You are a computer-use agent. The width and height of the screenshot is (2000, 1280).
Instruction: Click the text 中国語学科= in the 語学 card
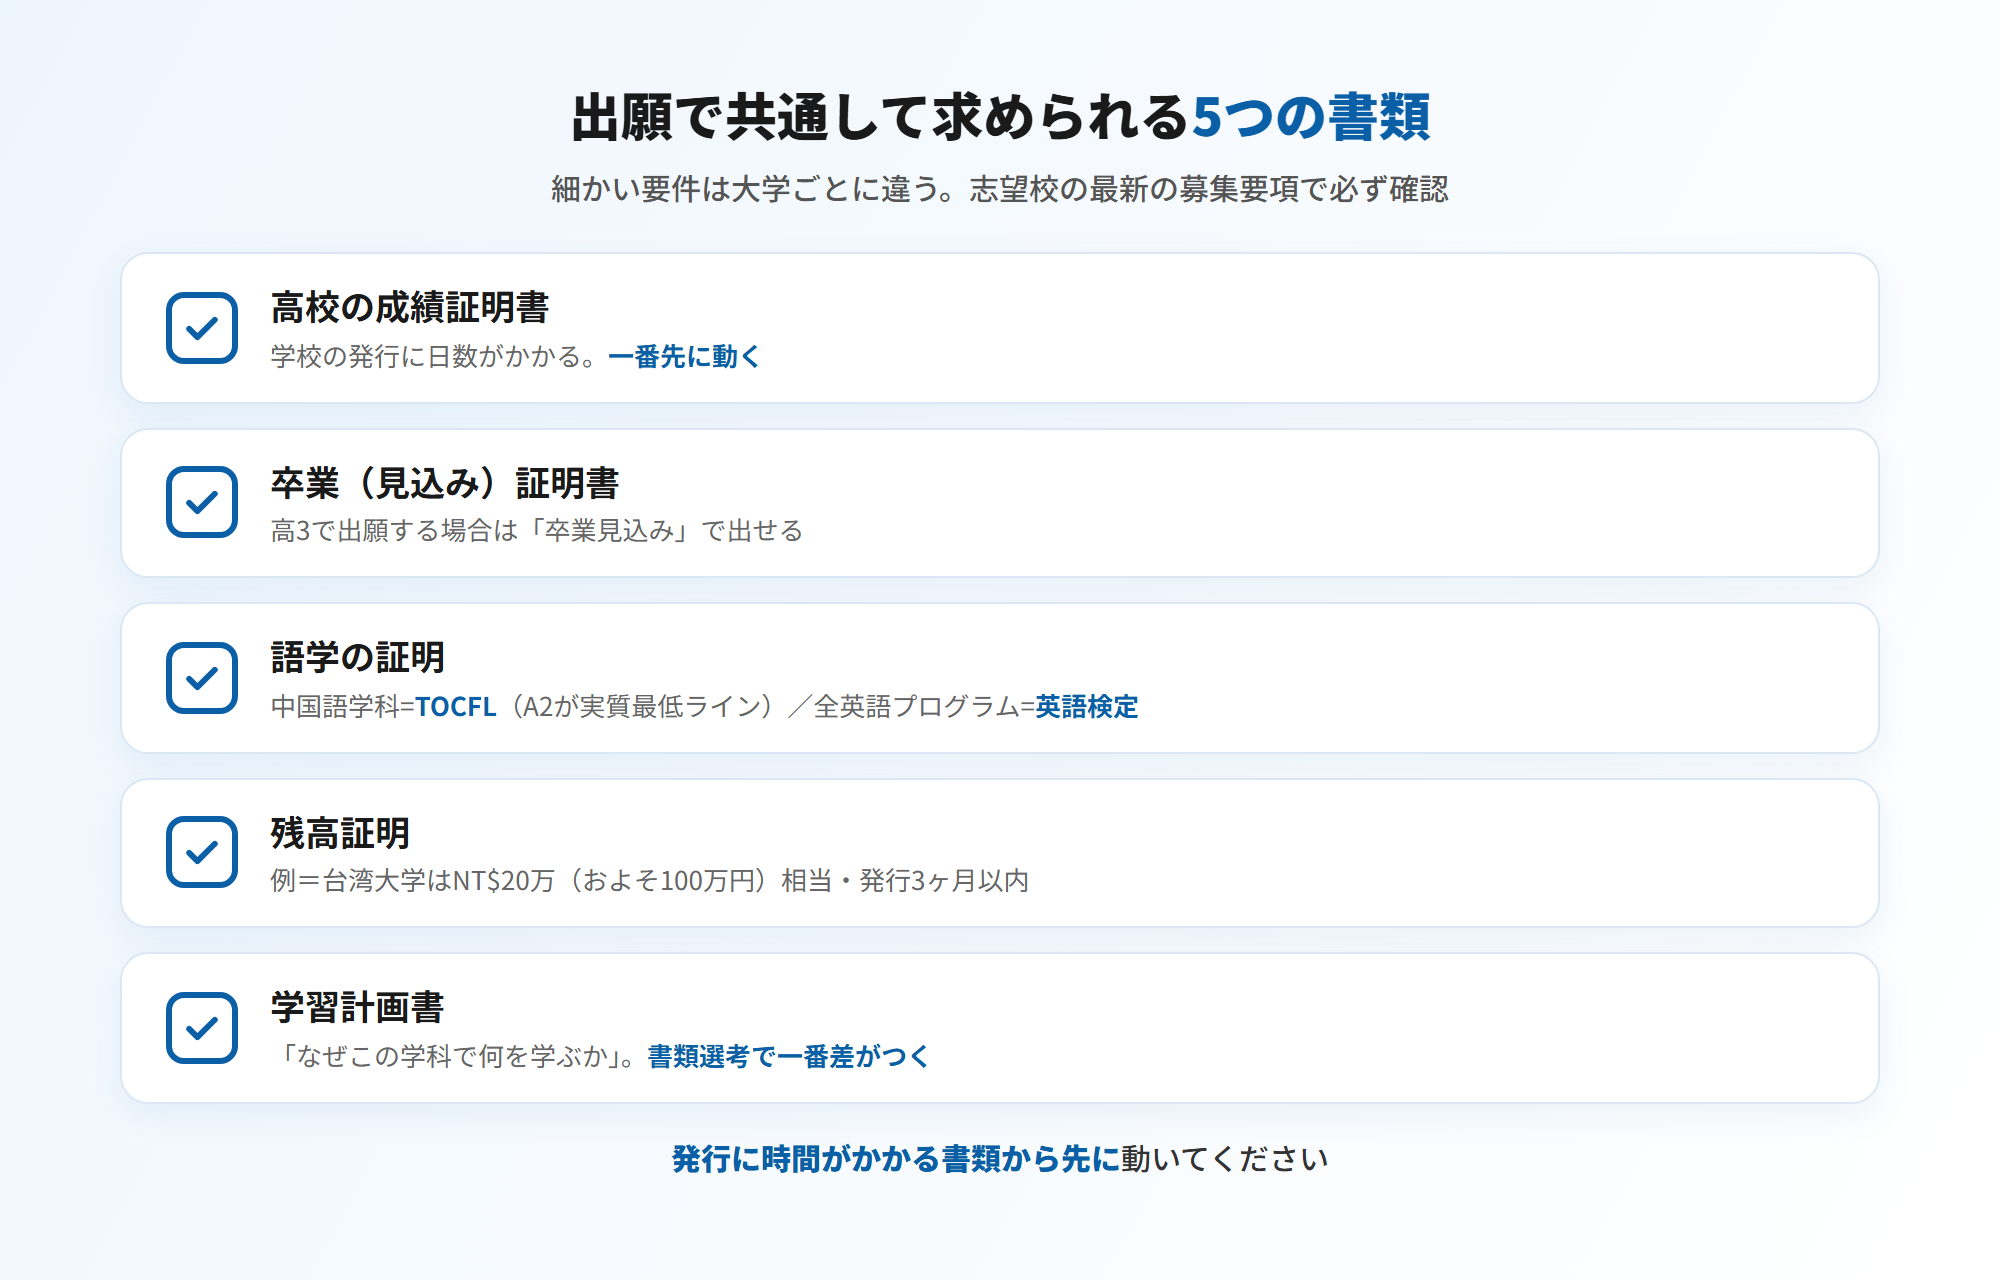click(x=342, y=707)
